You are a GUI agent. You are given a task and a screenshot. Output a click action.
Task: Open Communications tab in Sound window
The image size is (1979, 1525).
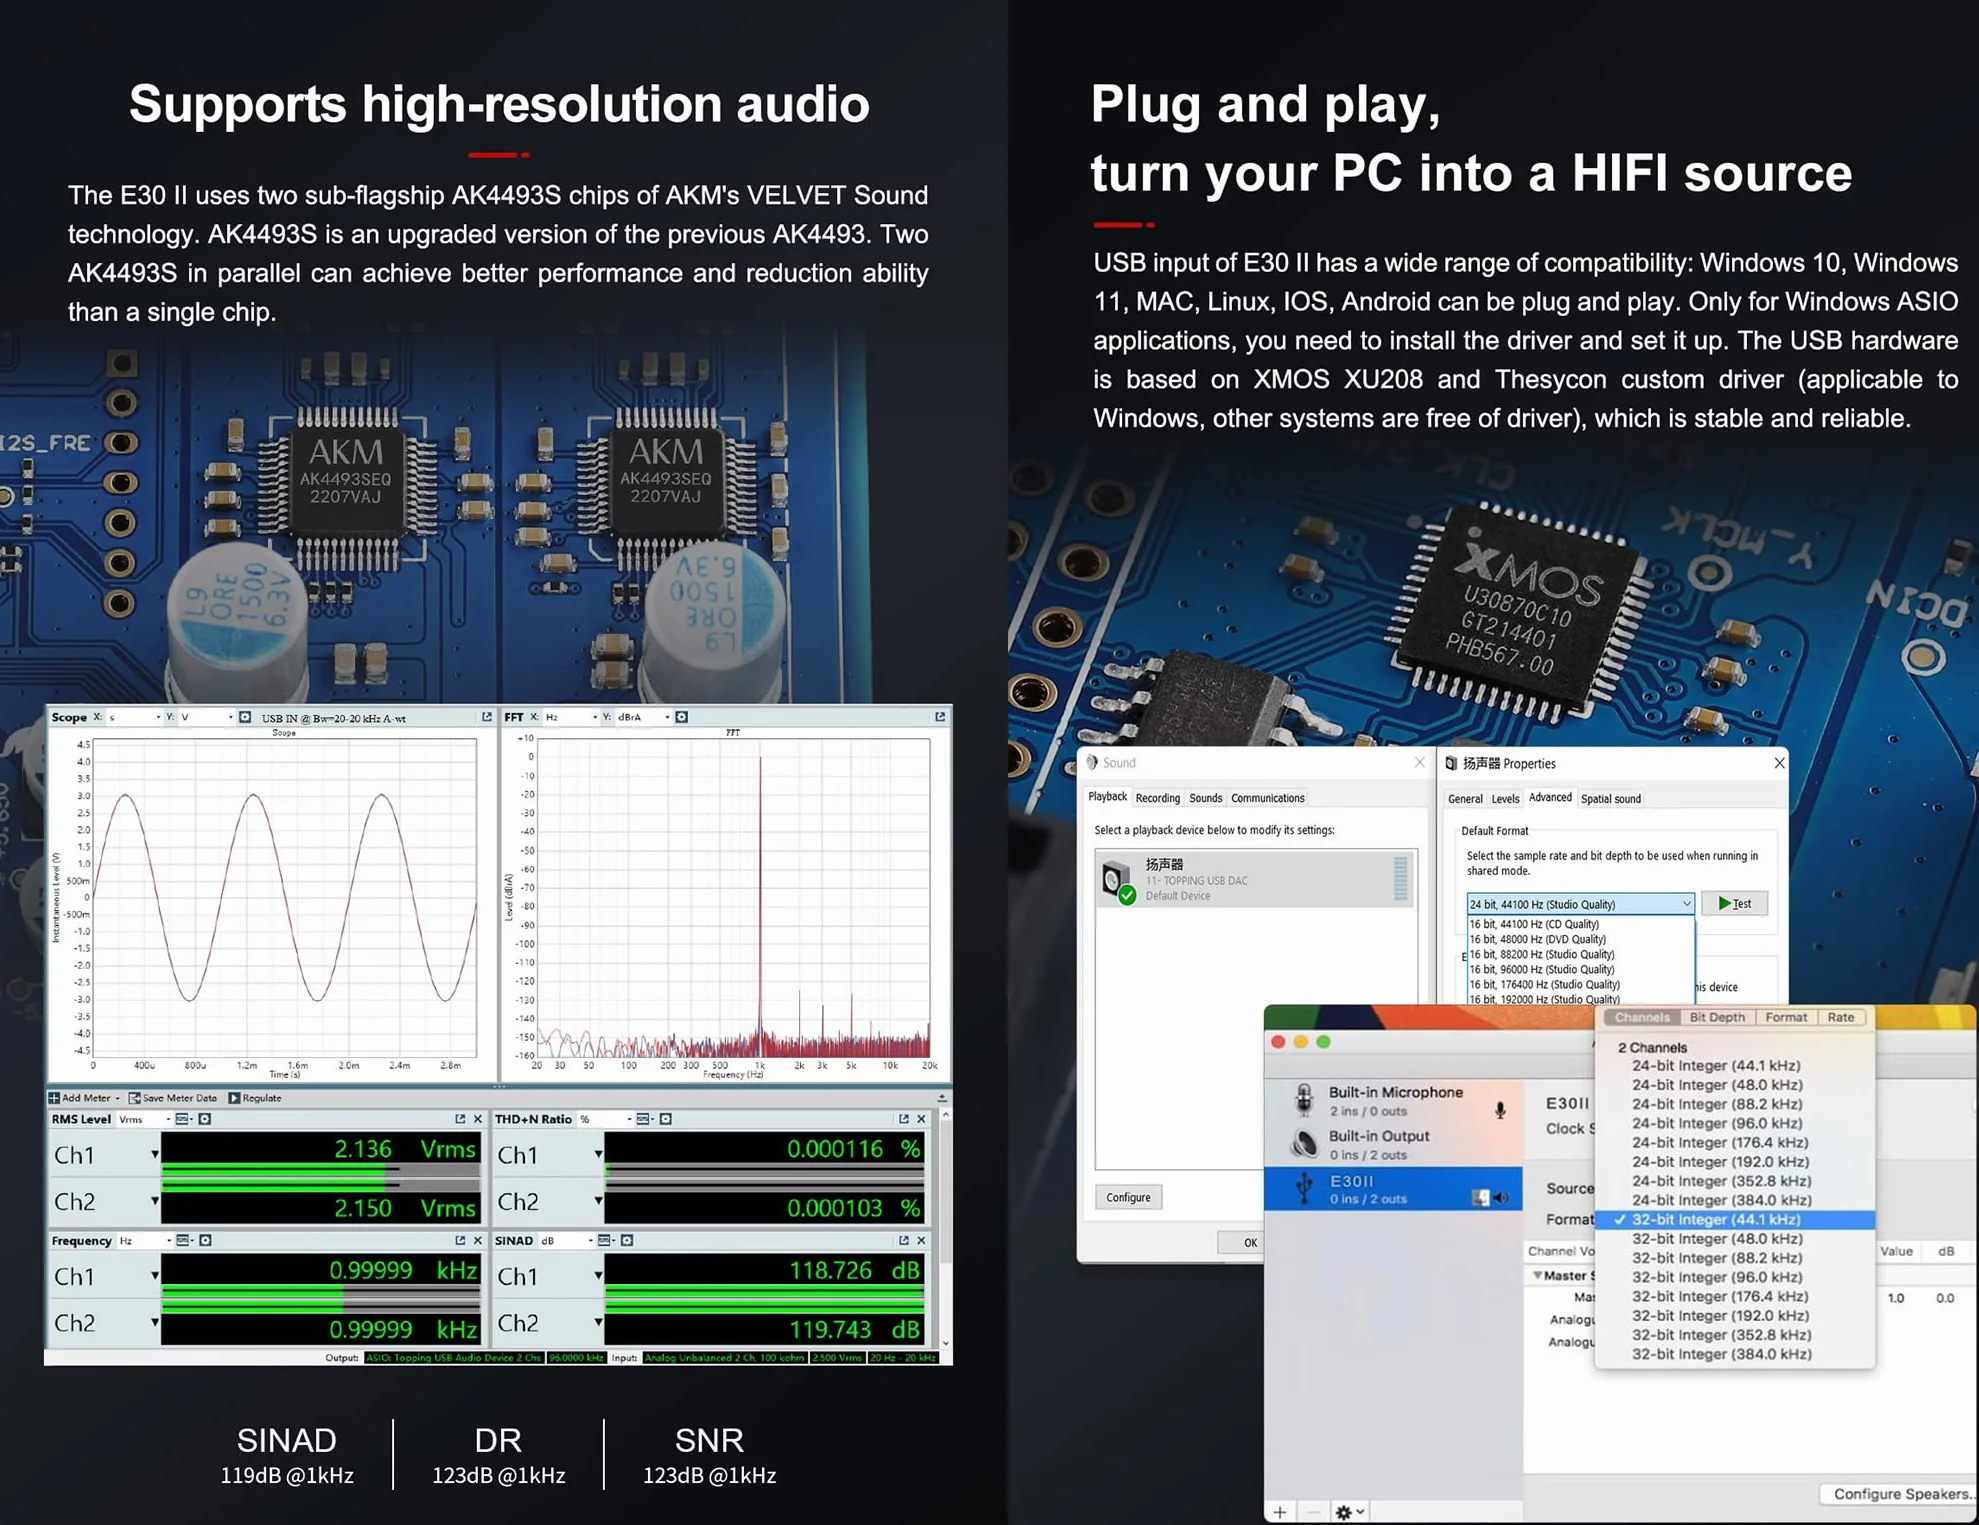tap(1267, 798)
